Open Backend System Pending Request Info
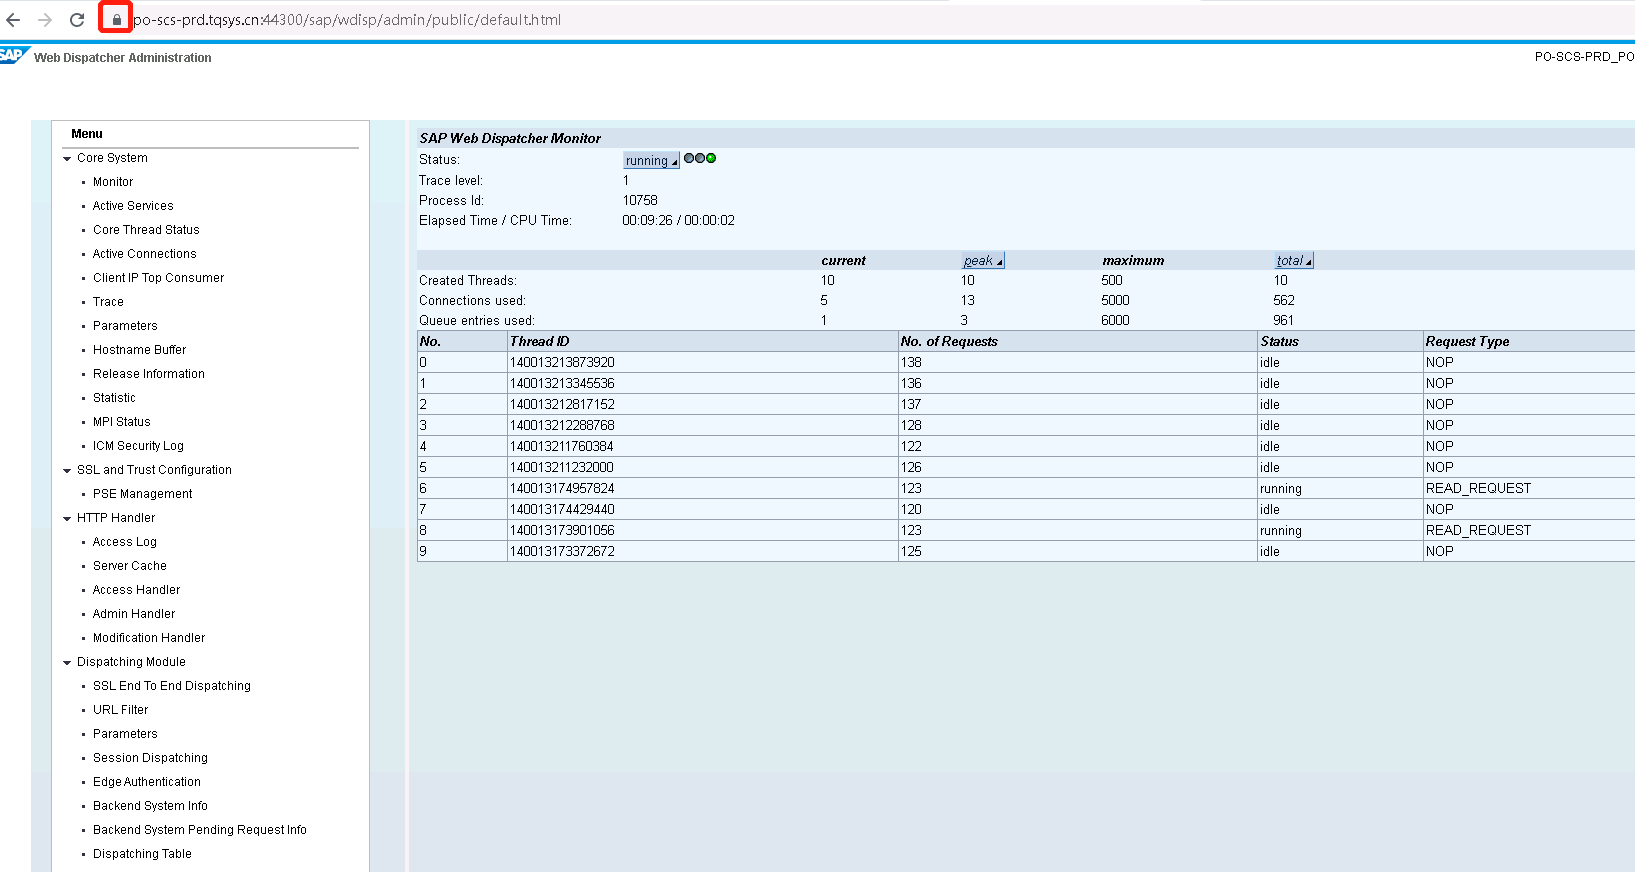 [x=200, y=830]
